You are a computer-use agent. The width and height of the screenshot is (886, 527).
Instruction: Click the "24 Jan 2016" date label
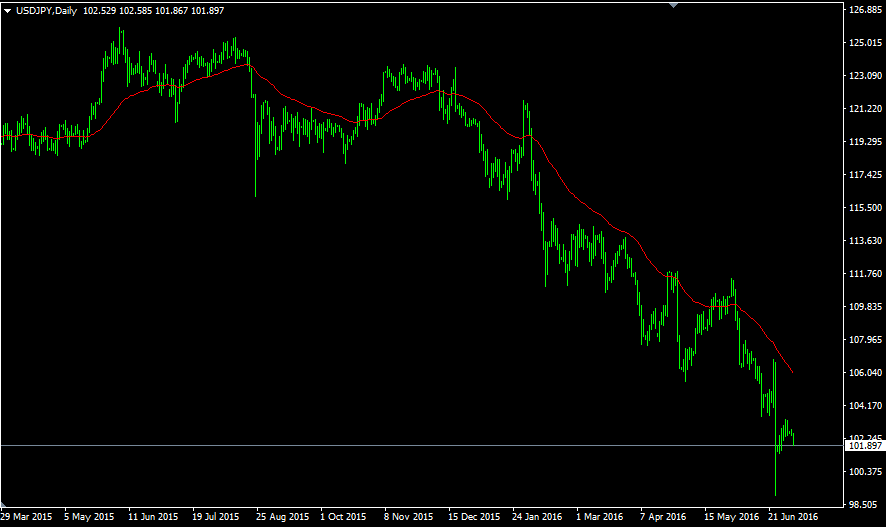(537, 517)
